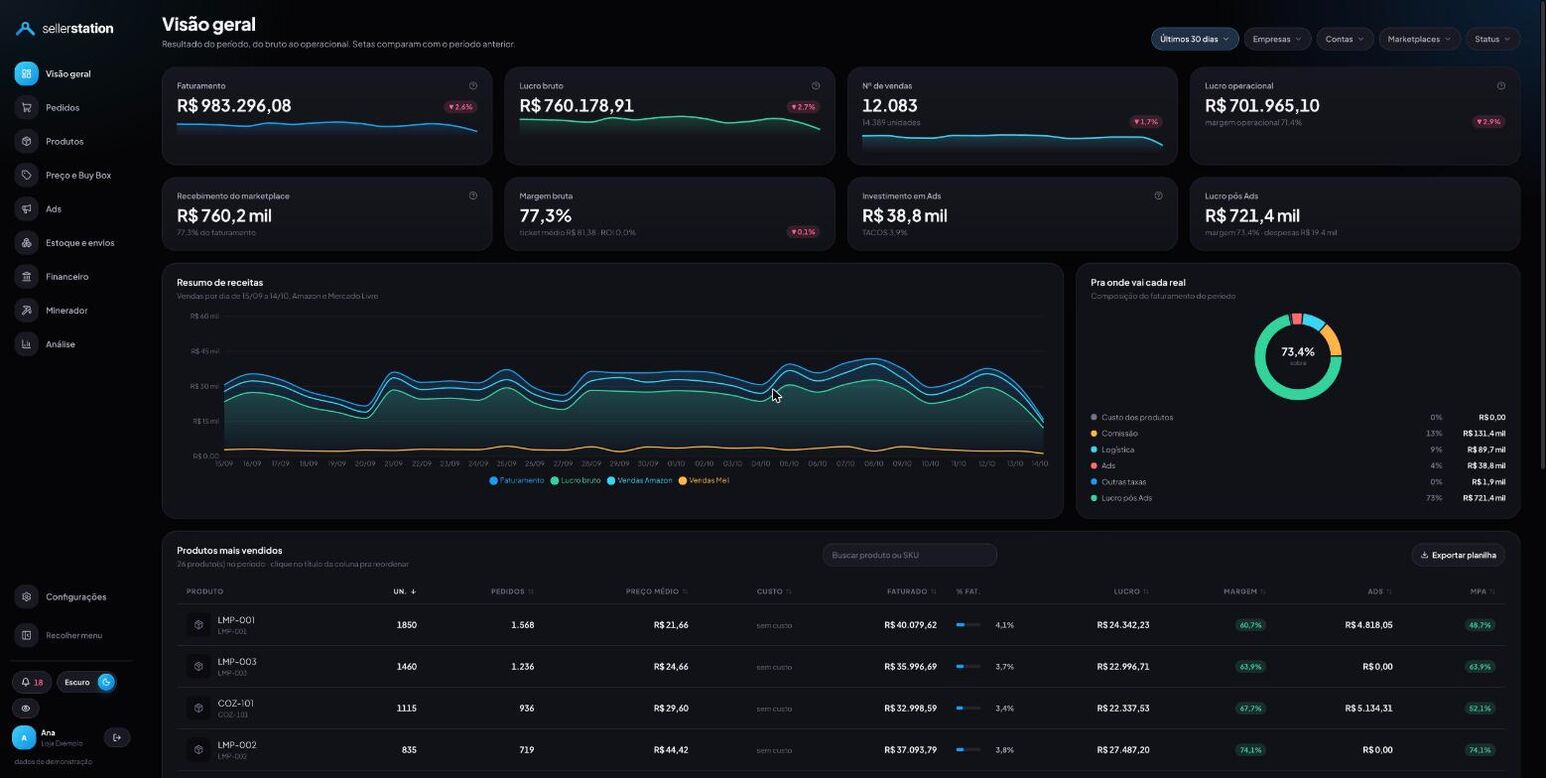This screenshot has height=778, width=1546.
Task: Click the Financeiro bank icon
Action: (x=26, y=276)
